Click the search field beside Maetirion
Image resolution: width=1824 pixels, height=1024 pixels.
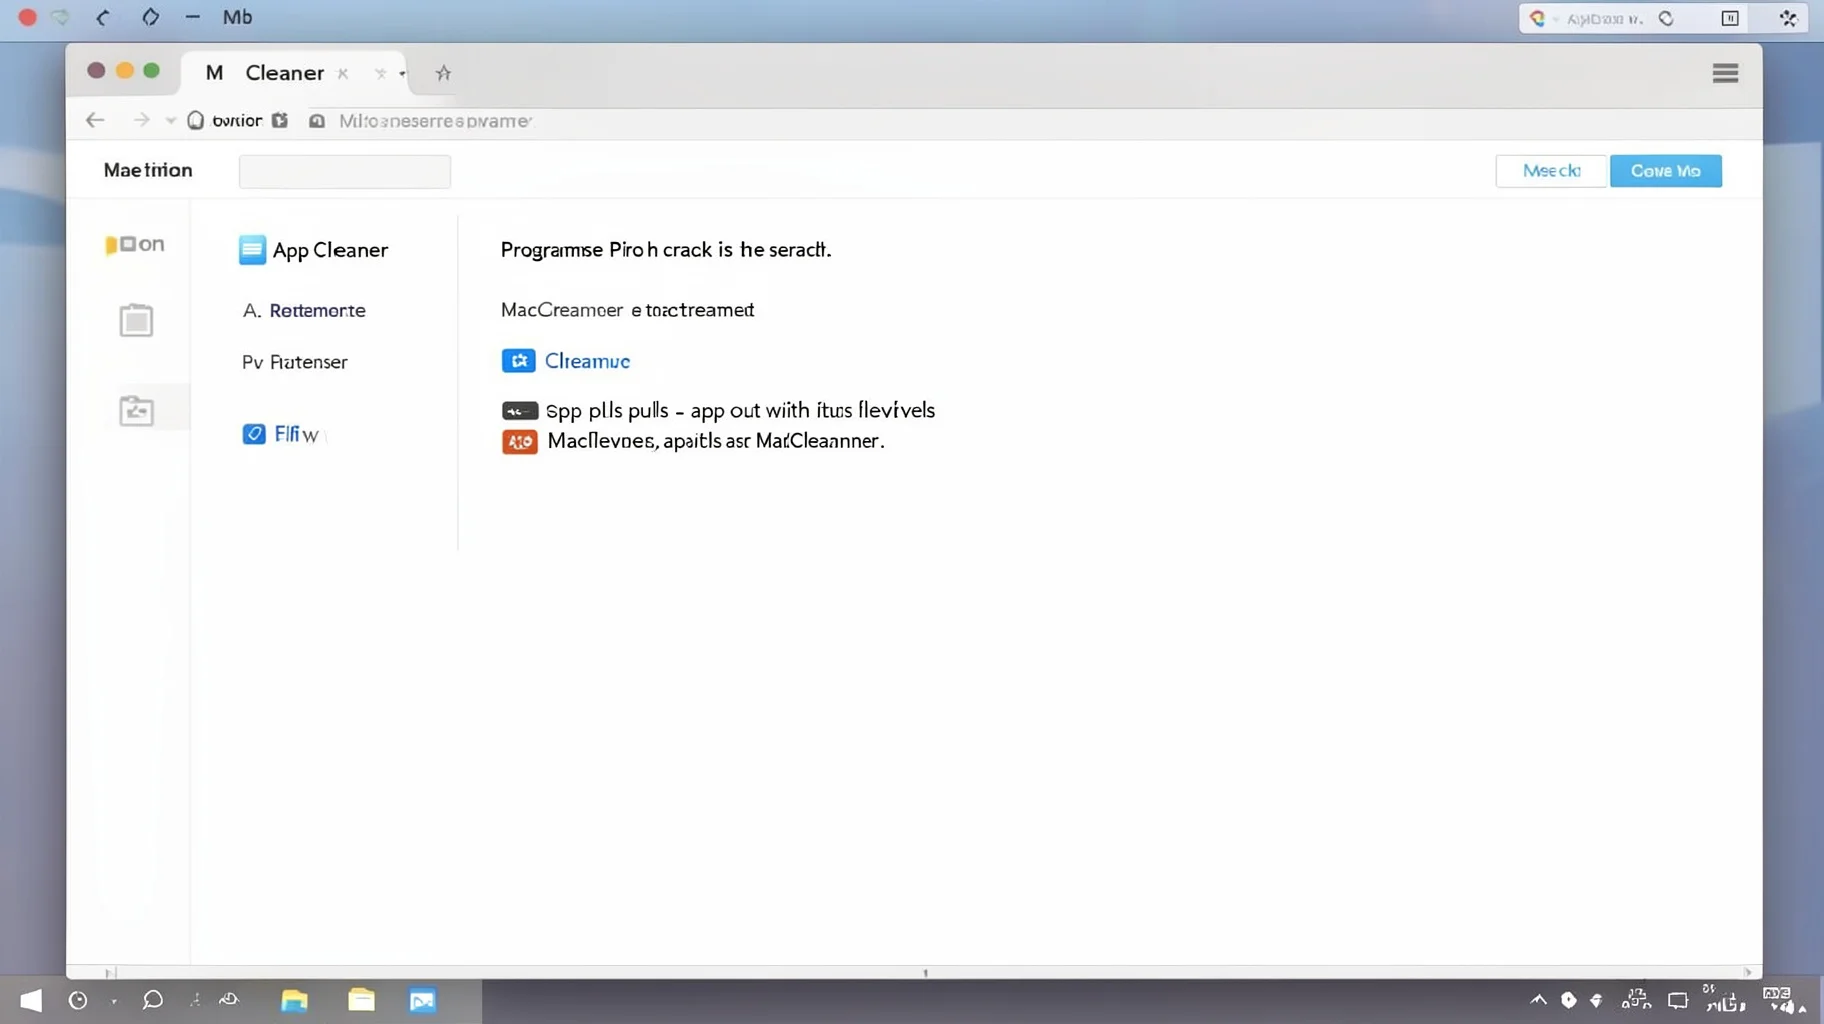pyautogui.click(x=345, y=171)
